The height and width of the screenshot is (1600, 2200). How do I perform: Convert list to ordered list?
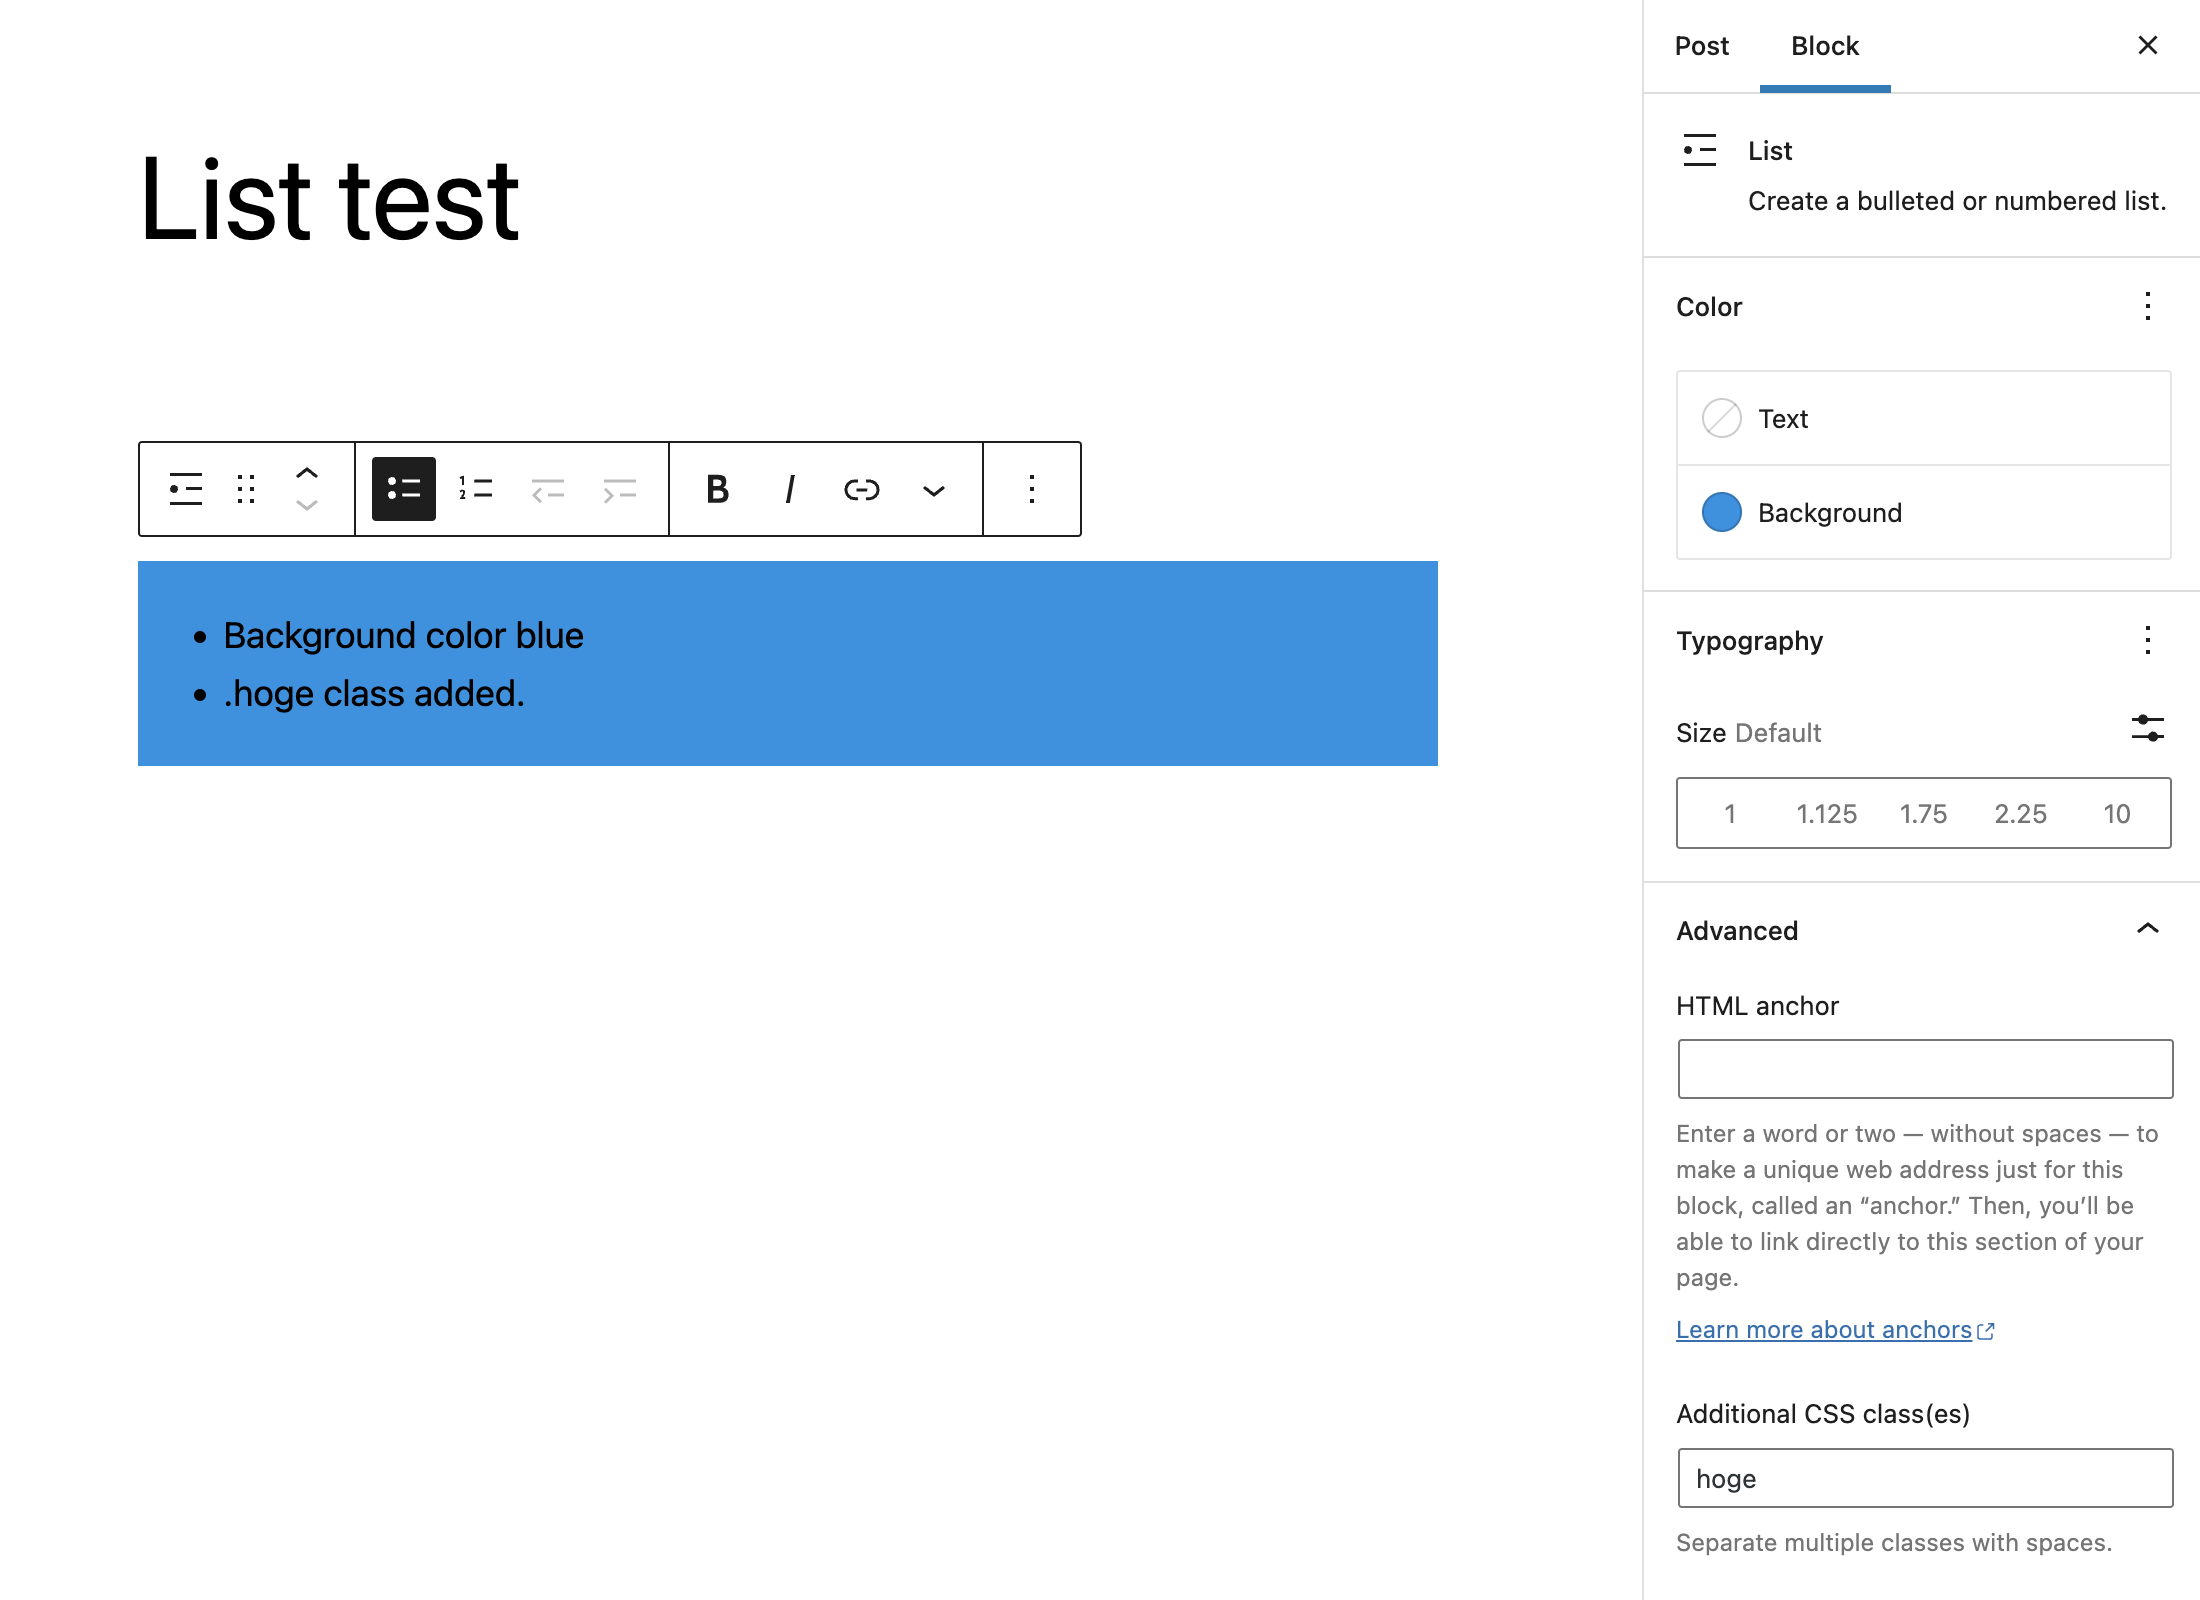[x=476, y=489]
